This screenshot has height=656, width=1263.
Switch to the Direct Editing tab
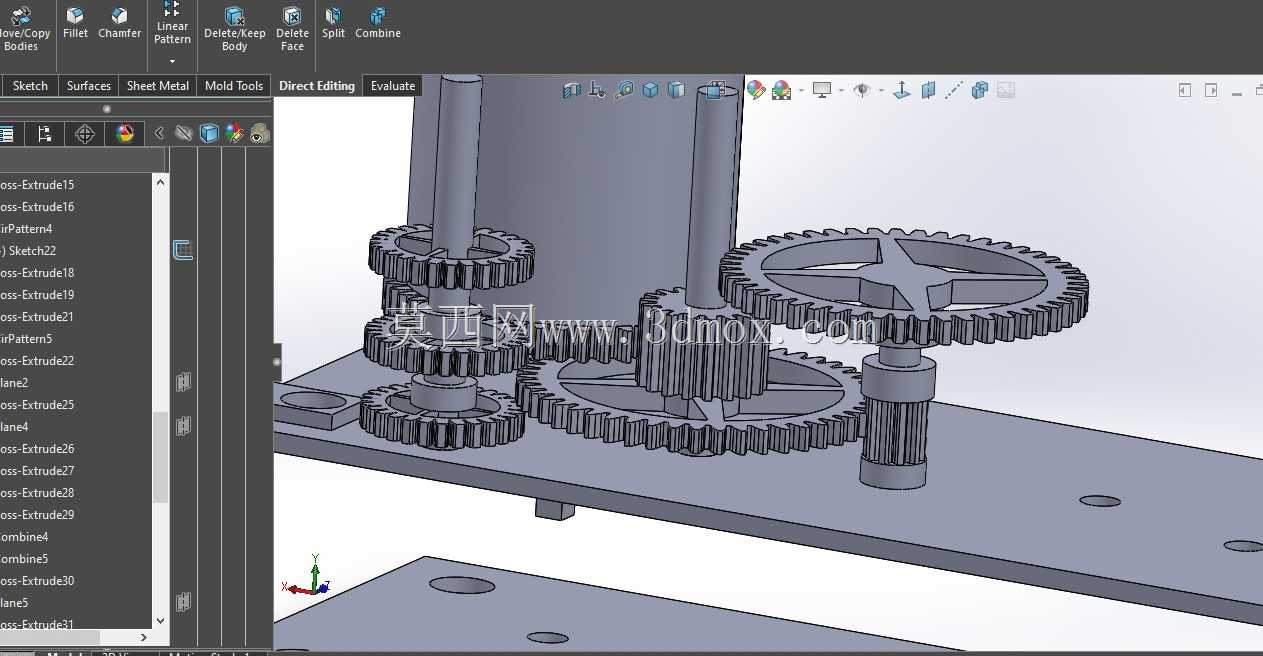tap(317, 86)
